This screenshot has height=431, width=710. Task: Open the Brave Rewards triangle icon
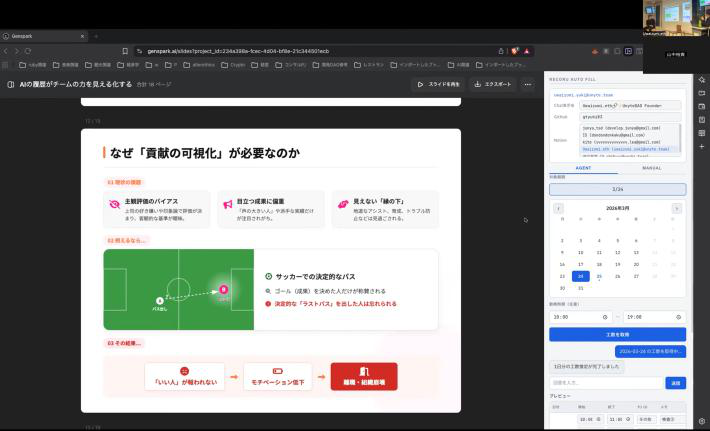(x=527, y=51)
